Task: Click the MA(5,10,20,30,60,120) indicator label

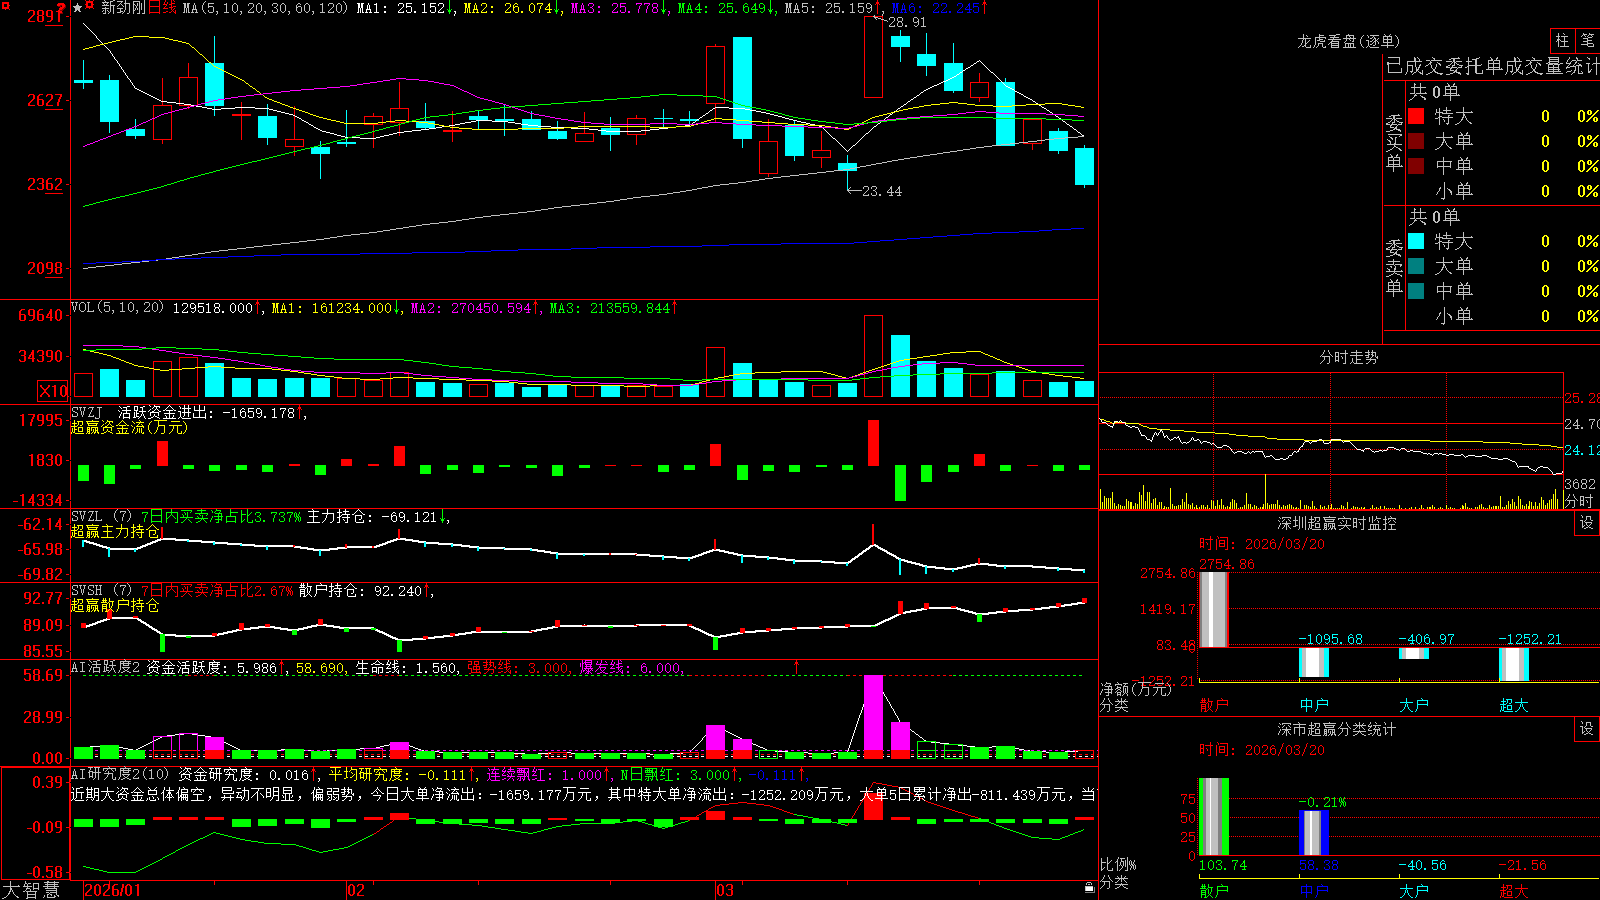Action: pyautogui.click(x=265, y=8)
